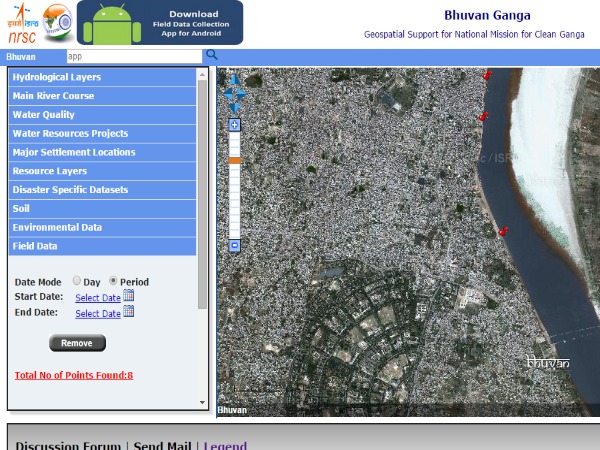Pan the map right with the arrow
The height and width of the screenshot is (450, 600).
pos(242,94)
